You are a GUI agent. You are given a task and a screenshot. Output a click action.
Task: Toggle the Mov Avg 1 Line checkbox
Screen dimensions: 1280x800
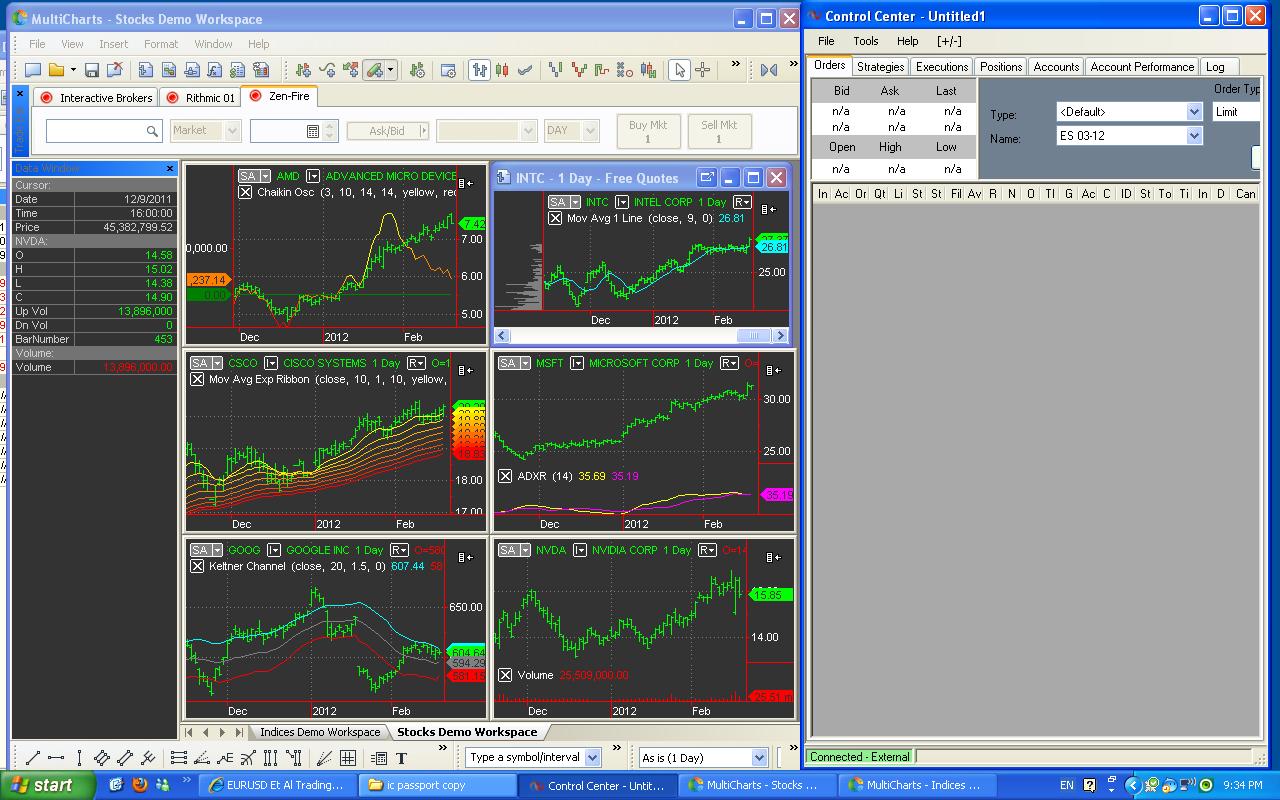[555, 218]
